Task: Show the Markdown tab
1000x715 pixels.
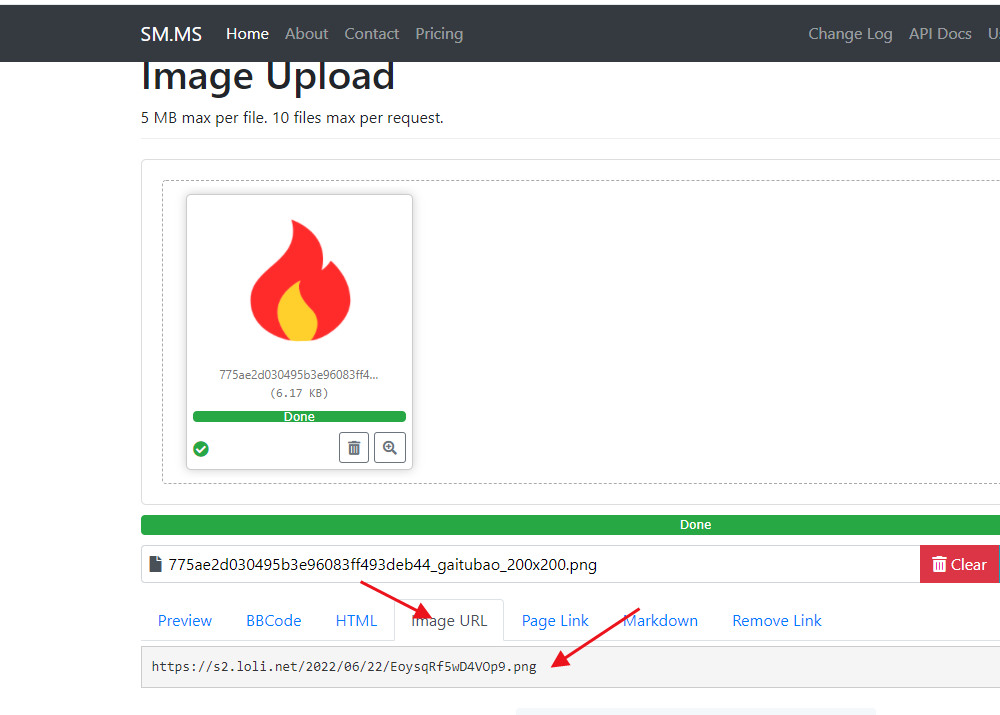Action: point(660,621)
